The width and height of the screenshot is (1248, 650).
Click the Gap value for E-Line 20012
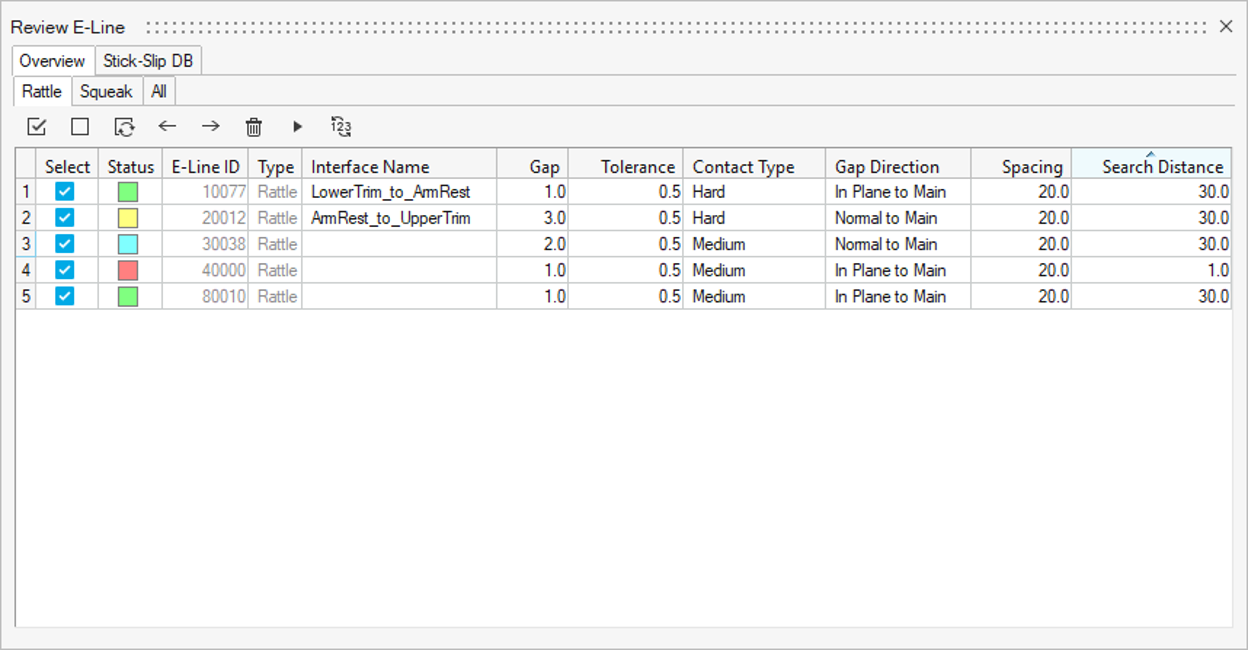click(x=533, y=218)
